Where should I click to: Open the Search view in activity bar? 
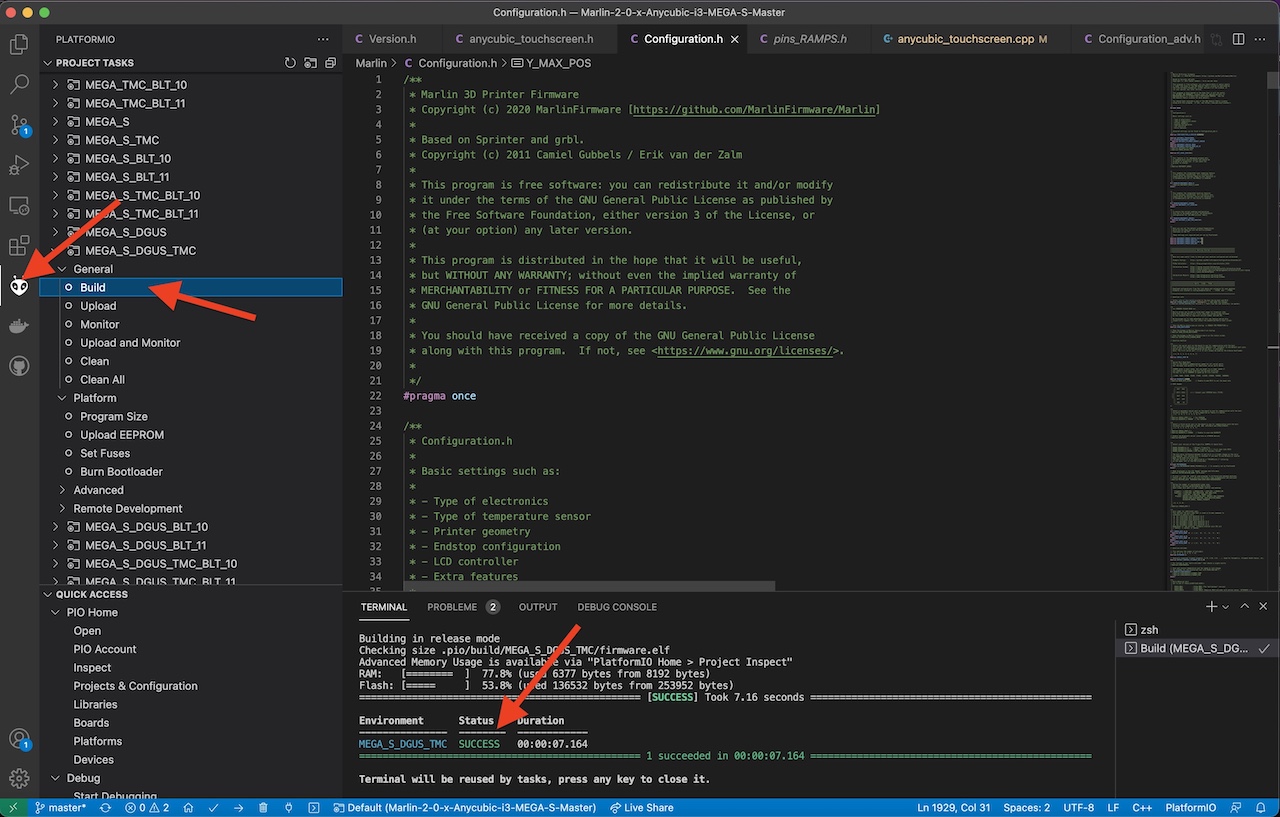pyautogui.click(x=19, y=84)
